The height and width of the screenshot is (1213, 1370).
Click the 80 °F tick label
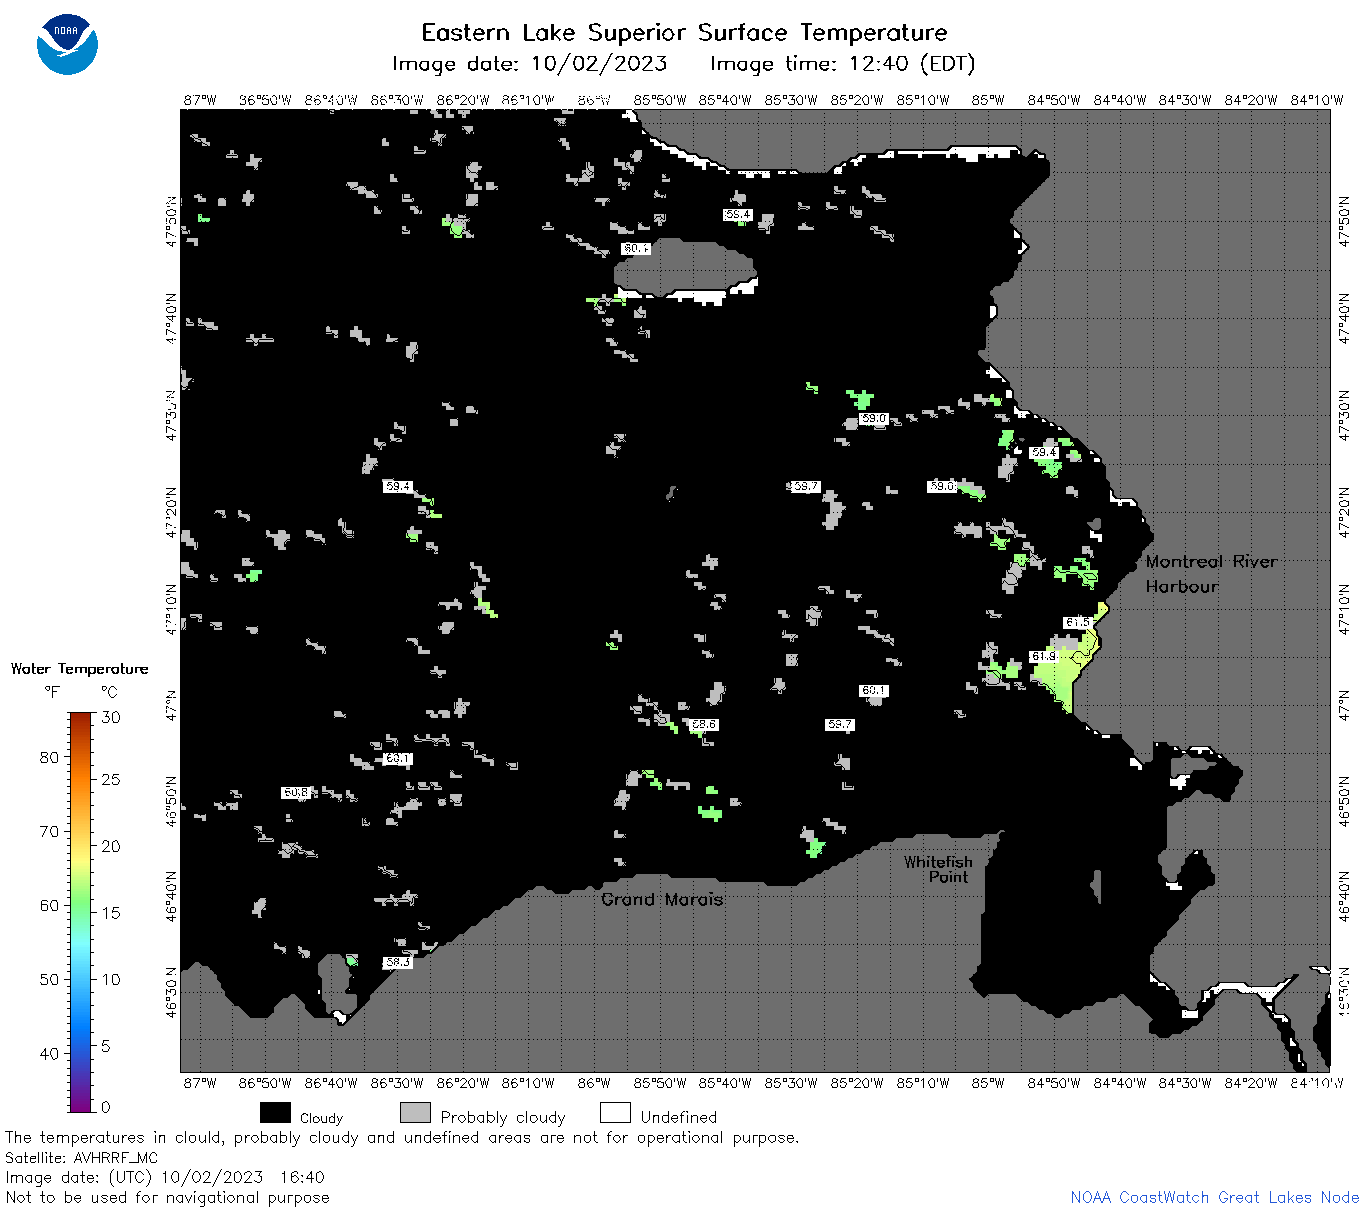tap(49, 757)
